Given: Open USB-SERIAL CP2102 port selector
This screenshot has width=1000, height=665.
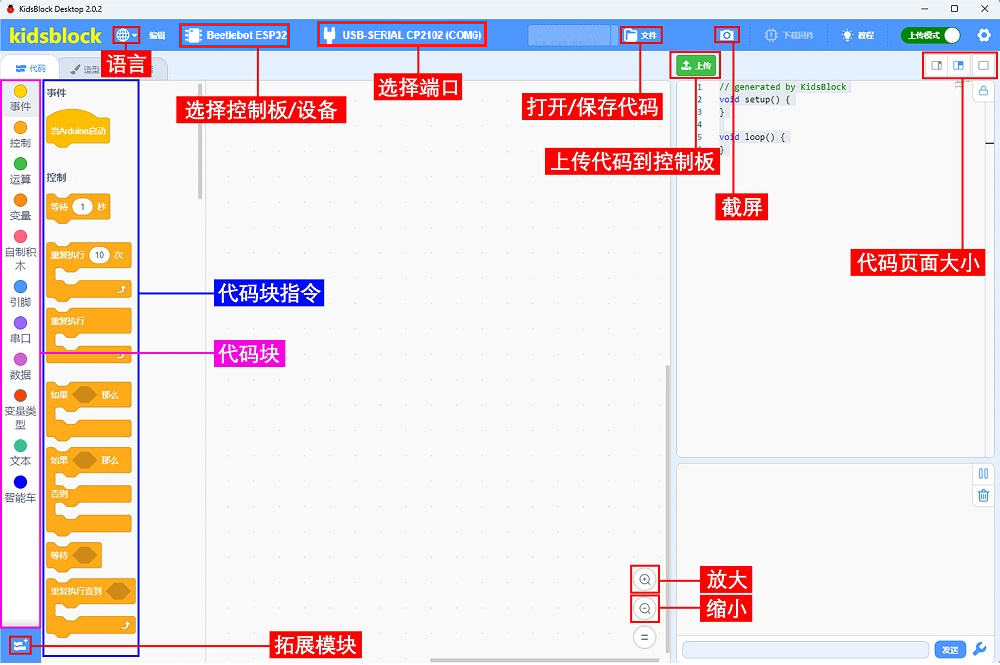Looking at the screenshot, I should 402,35.
